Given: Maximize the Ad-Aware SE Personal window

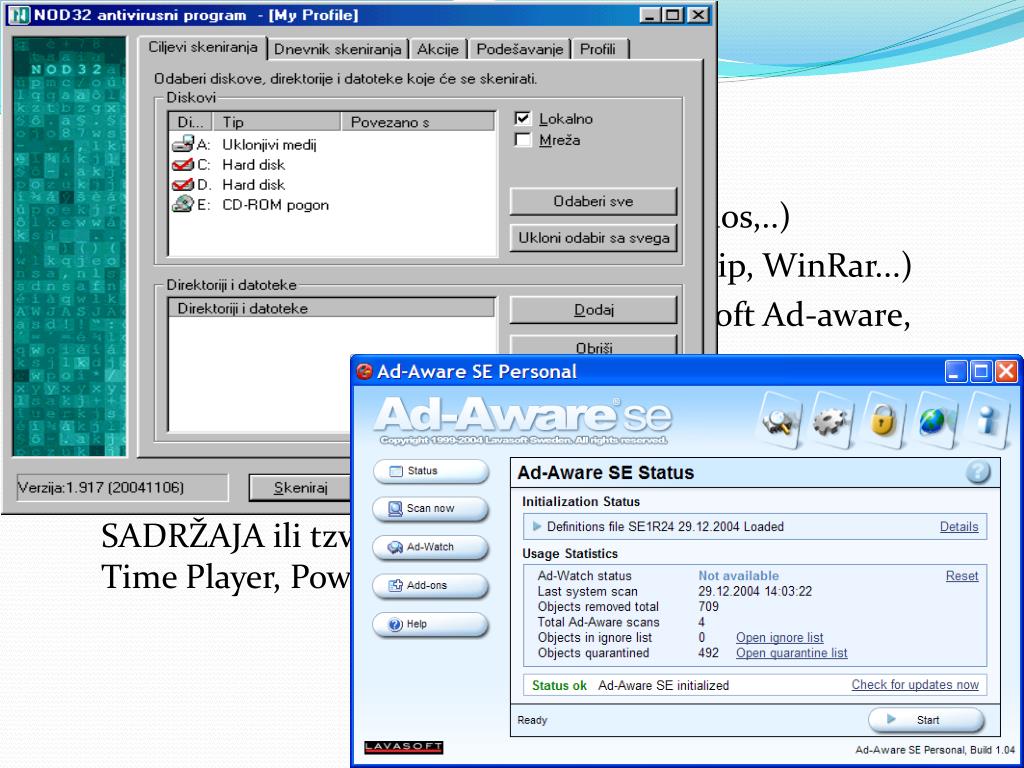Looking at the screenshot, I should coord(981,372).
